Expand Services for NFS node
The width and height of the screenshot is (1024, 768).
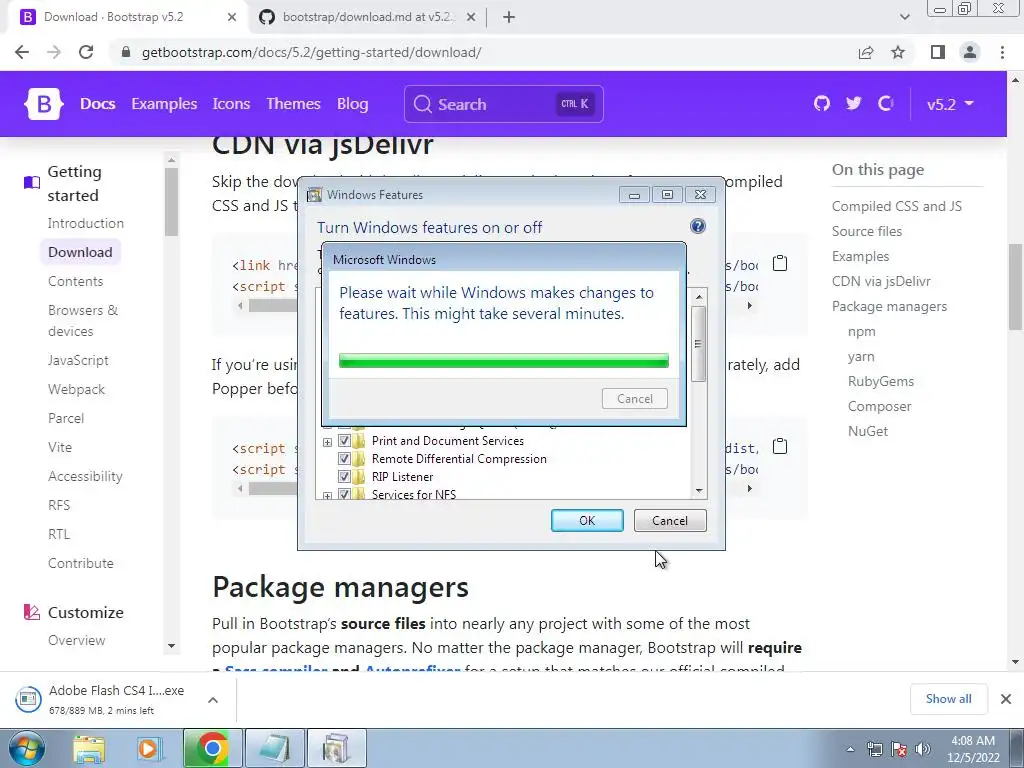pos(327,496)
